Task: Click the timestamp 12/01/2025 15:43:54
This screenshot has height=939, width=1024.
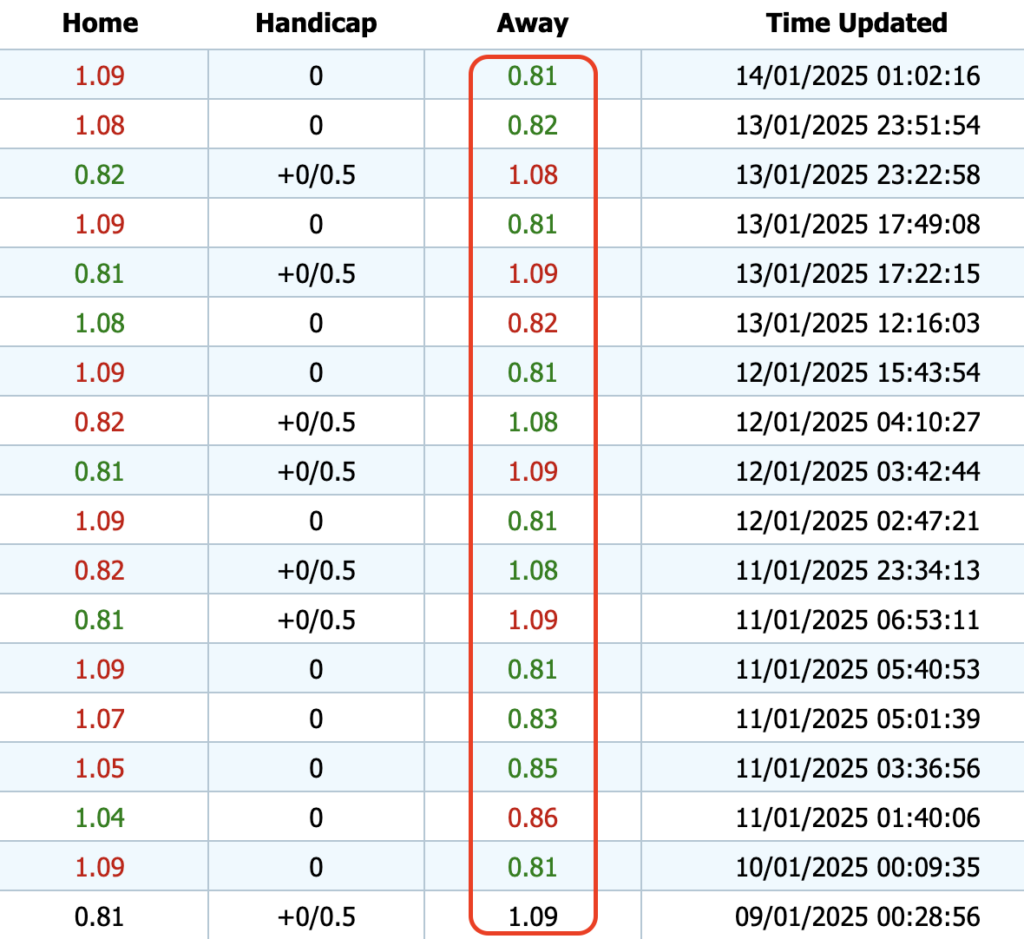Action: [856, 372]
